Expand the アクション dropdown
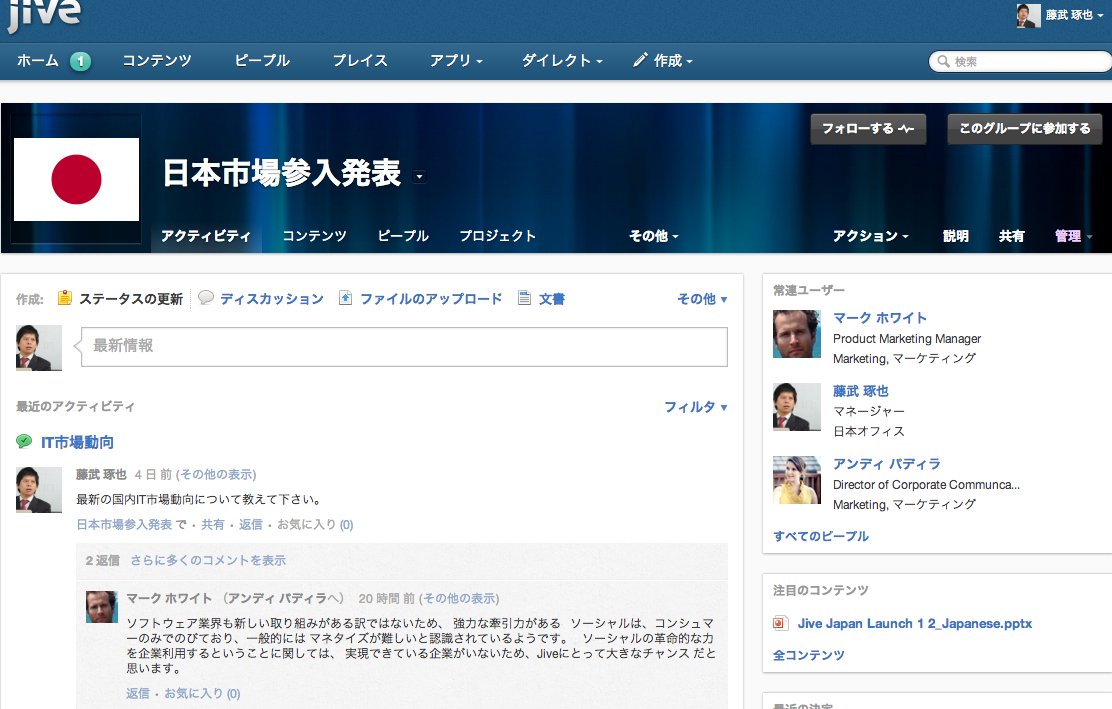 click(x=870, y=236)
